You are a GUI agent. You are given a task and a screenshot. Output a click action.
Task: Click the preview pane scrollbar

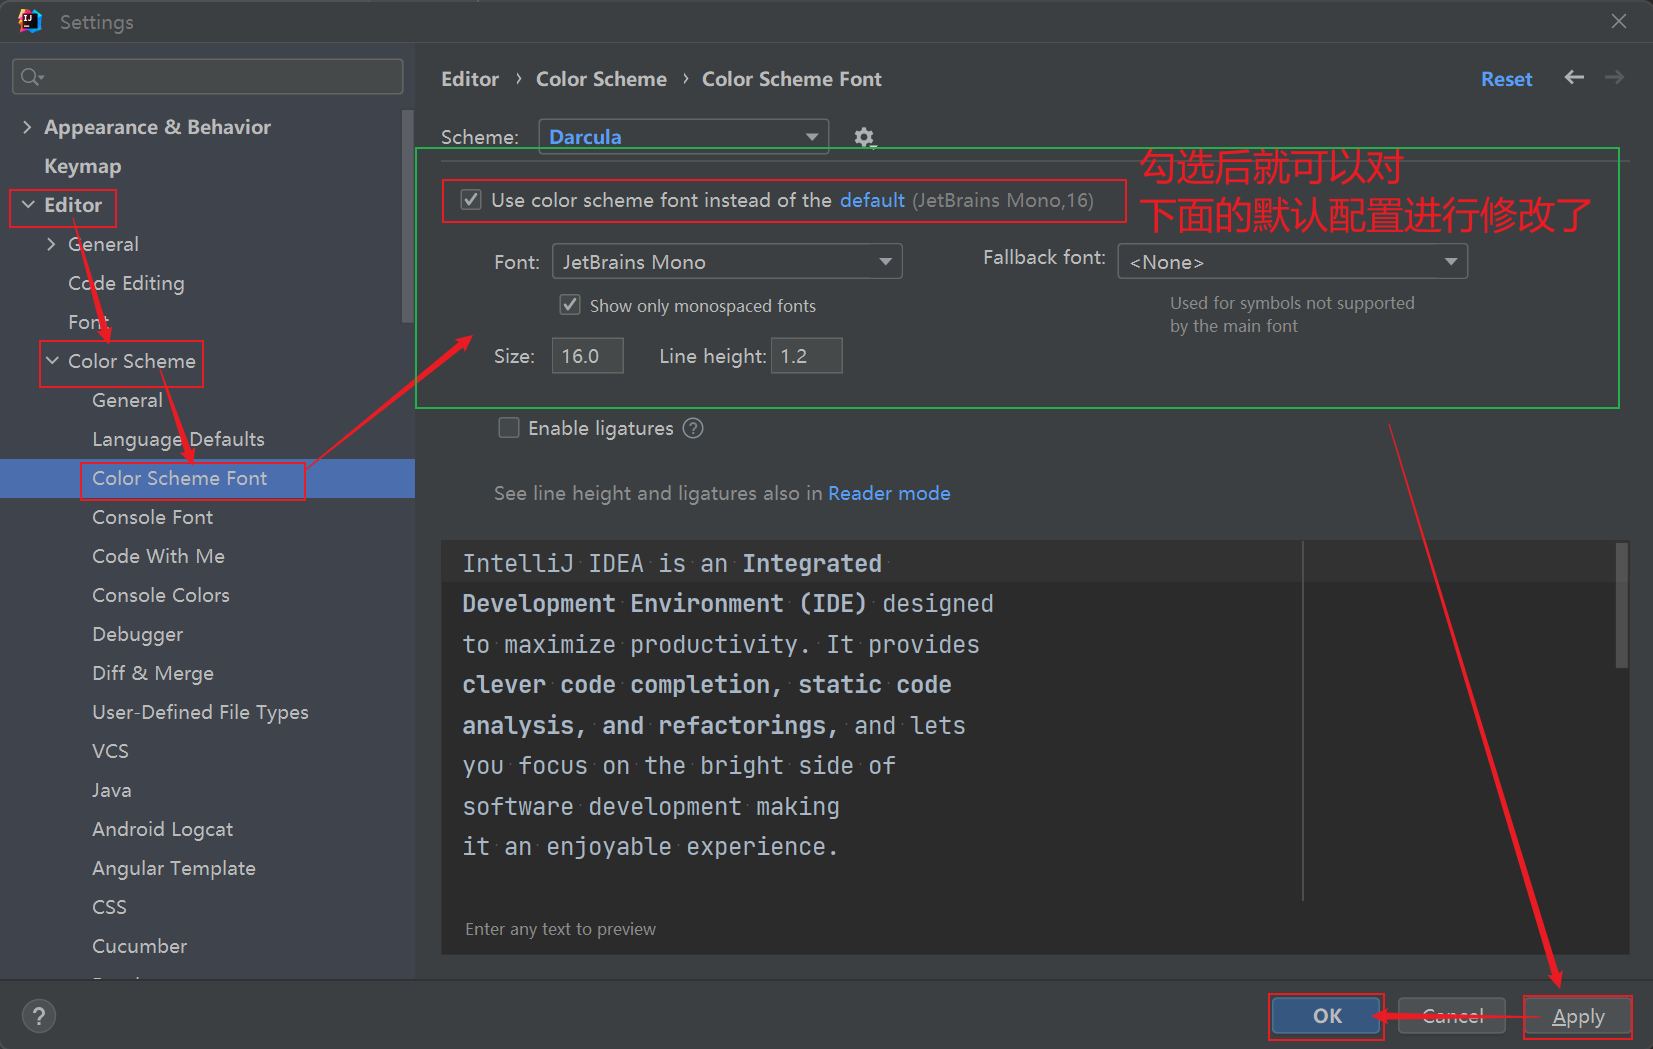click(1622, 605)
